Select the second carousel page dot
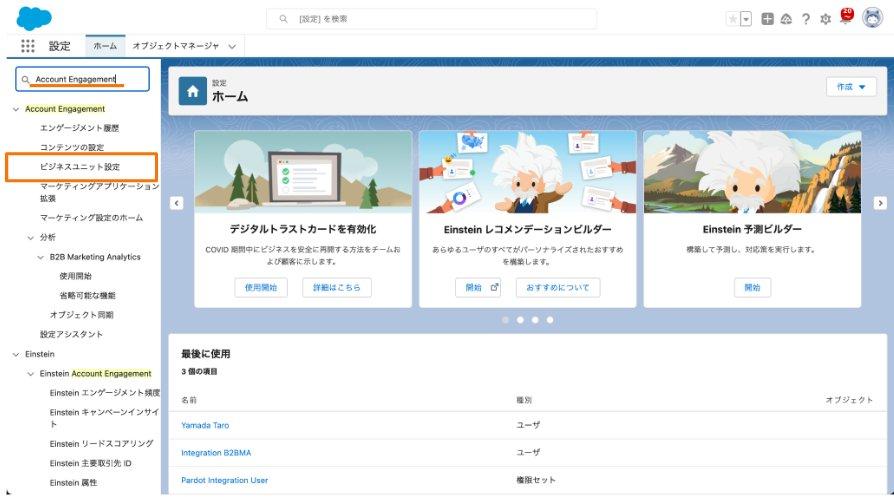The height and width of the screenshot is (497, 894). (x=520, y=320)
